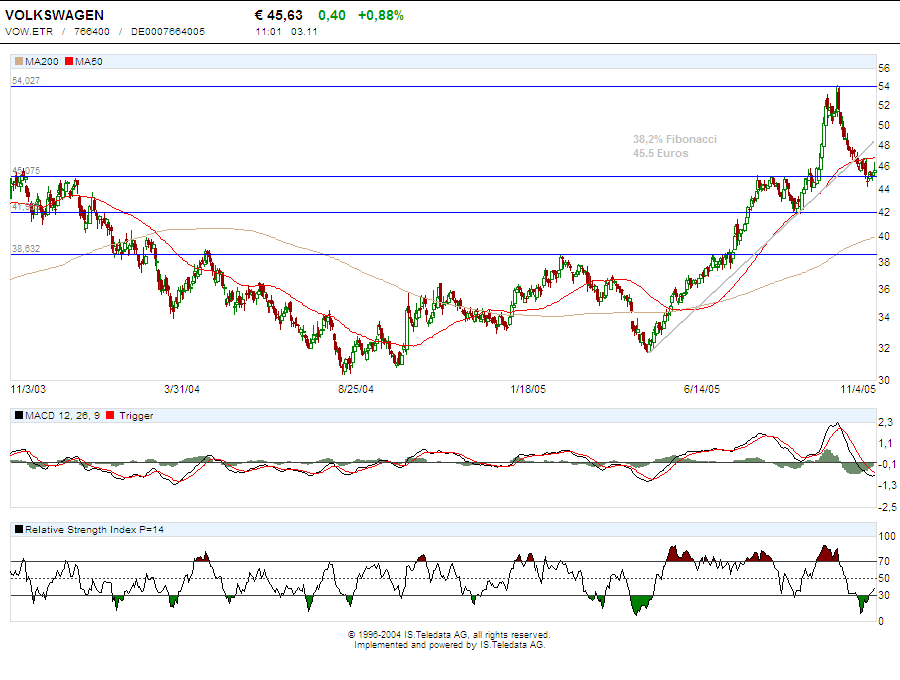Click the 42 price axis value
The image size is (900, 680).
coord(884,212)
